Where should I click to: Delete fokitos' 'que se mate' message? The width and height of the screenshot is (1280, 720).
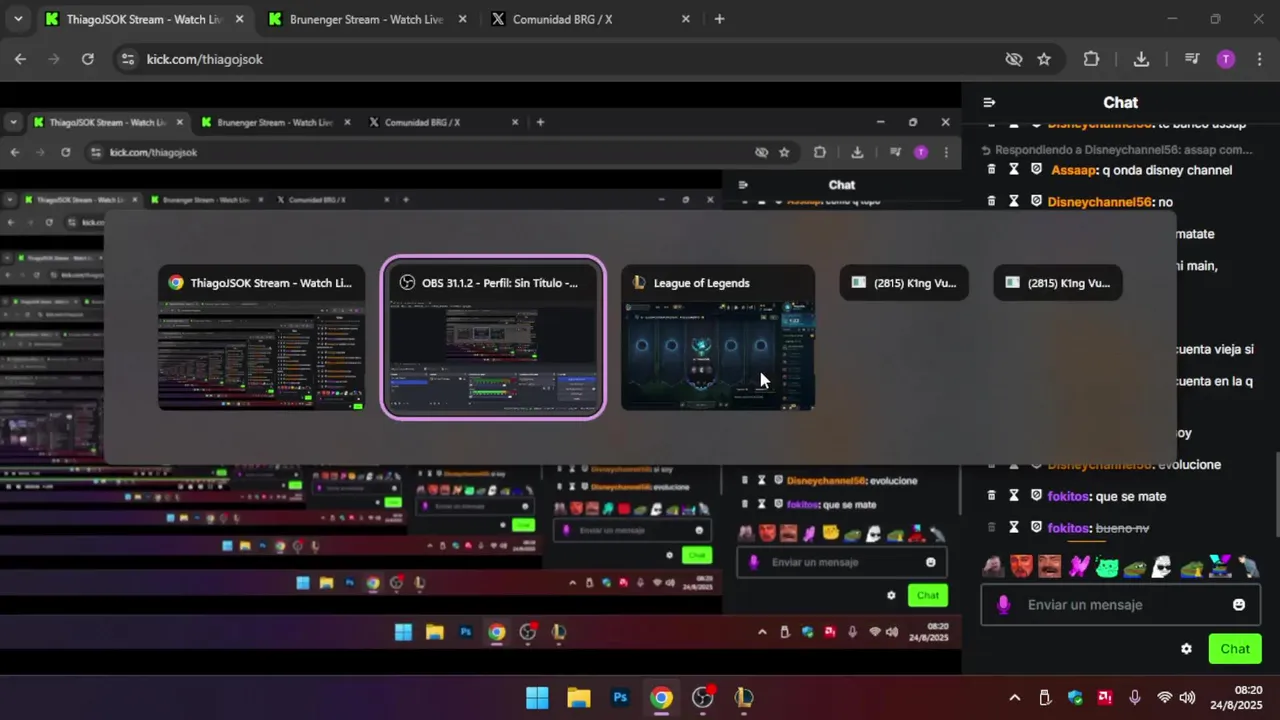tap(991, 496)
